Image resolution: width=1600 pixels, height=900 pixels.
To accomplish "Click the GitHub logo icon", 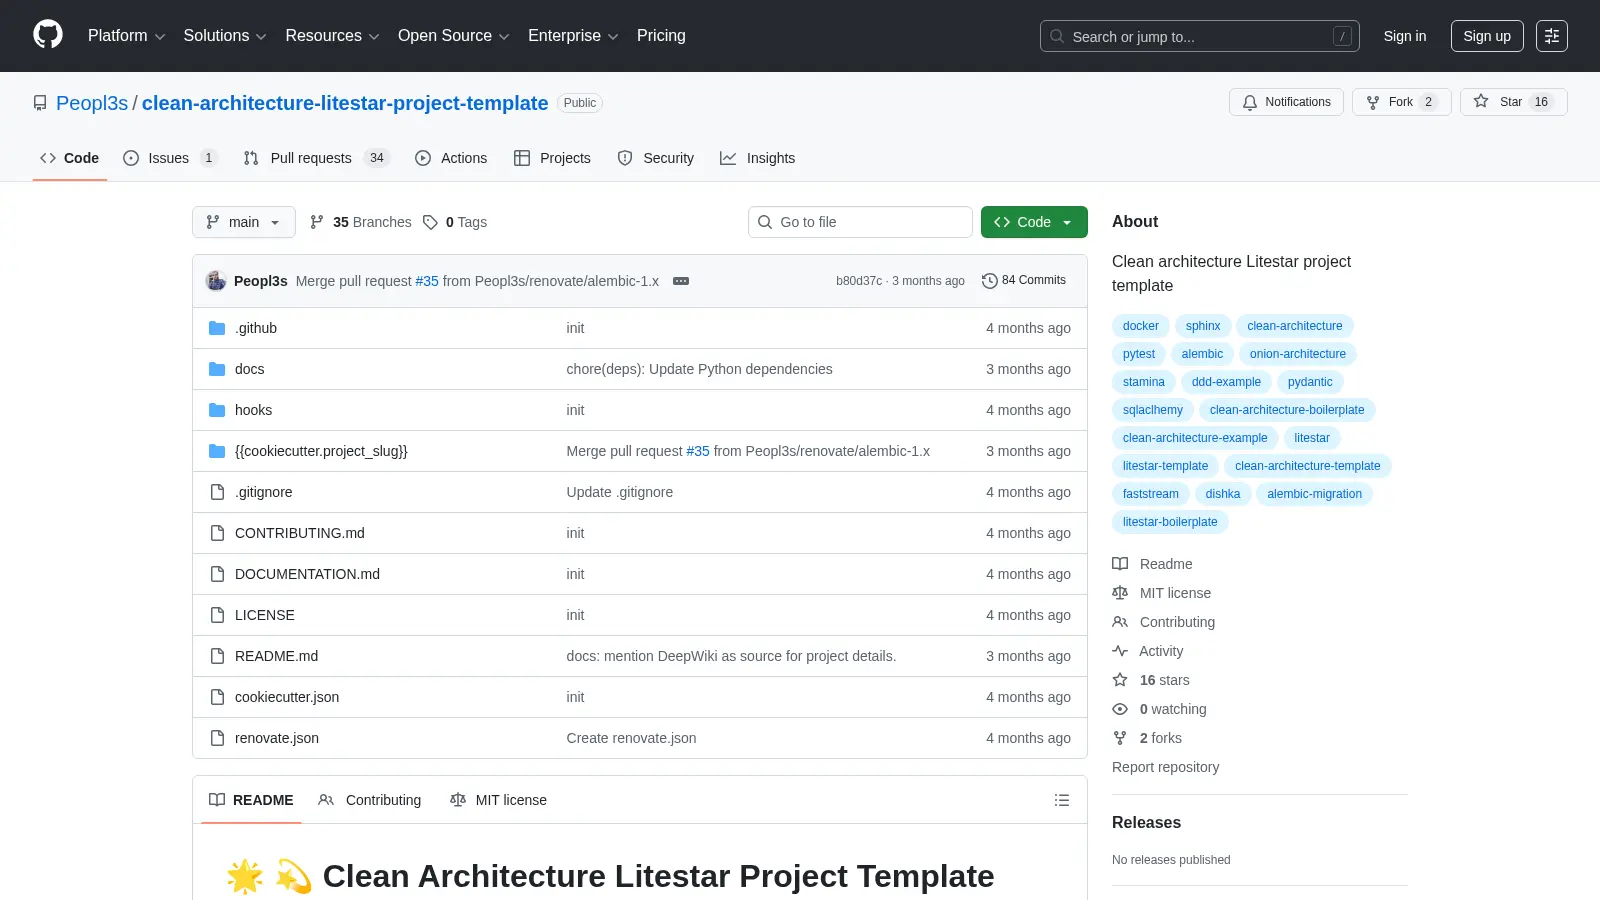I will (x=48, y=35).
